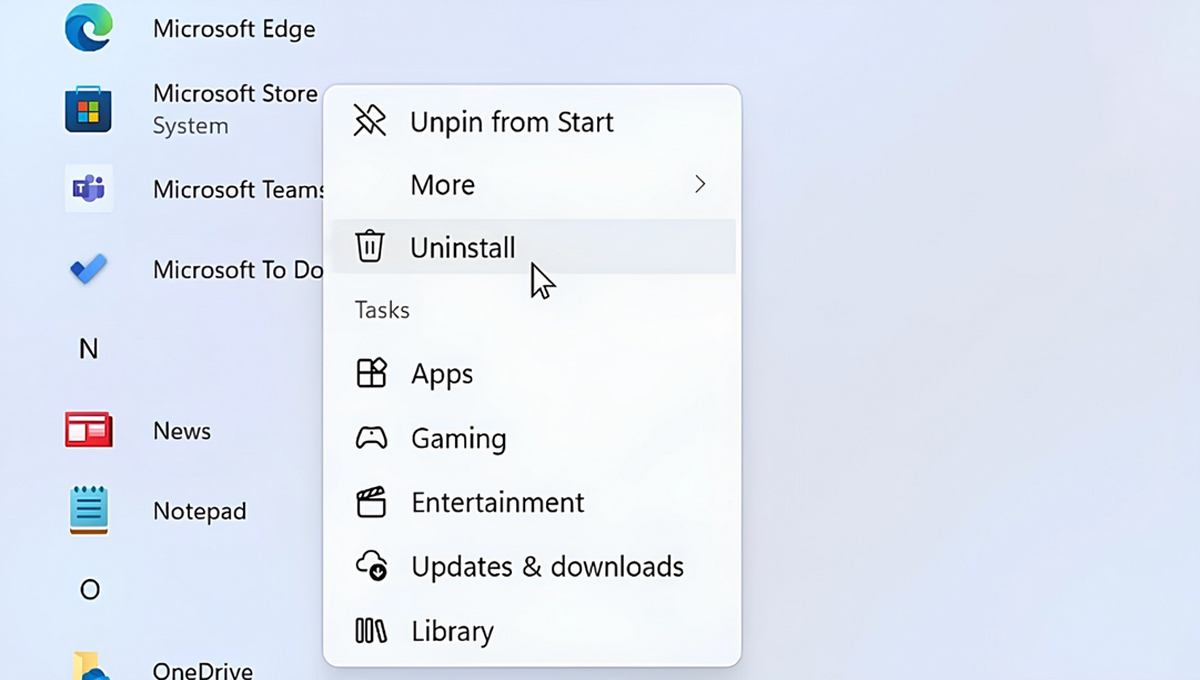This screenshot has width=1200, height=680.
Task: Click the trash can icon next to Uninstall
Action: [370, 246]
